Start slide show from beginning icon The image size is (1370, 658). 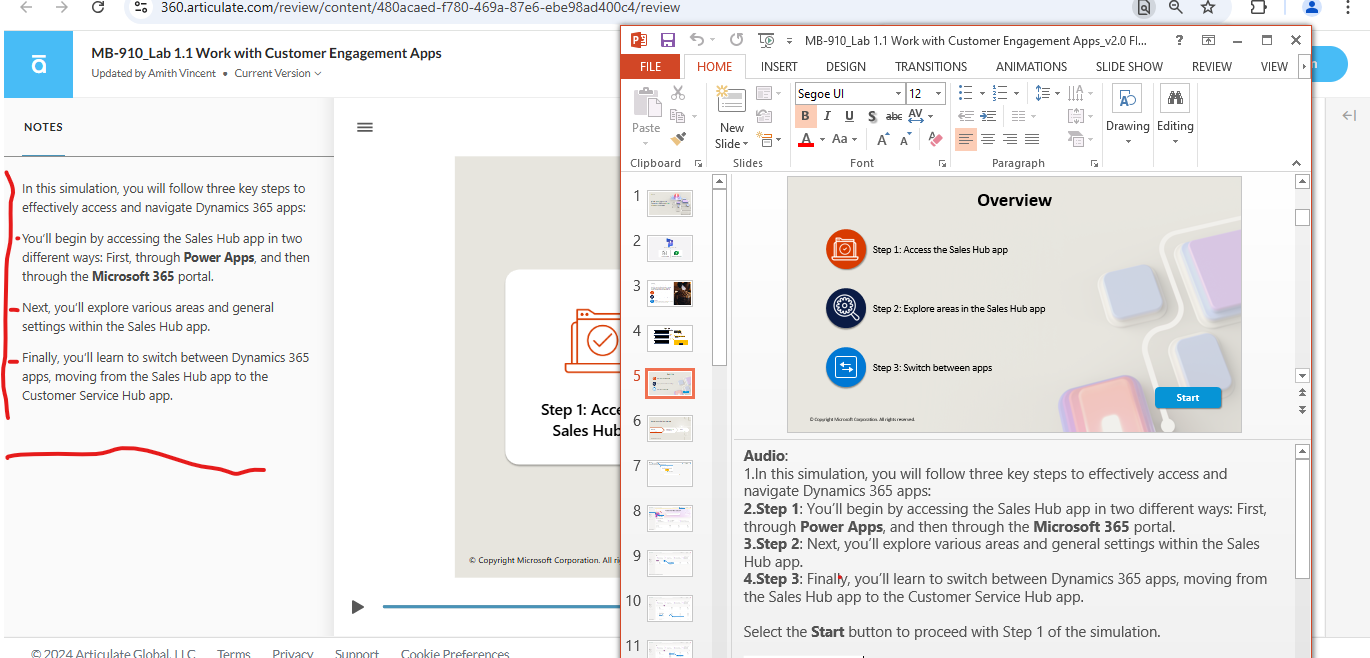click(767, 40)
